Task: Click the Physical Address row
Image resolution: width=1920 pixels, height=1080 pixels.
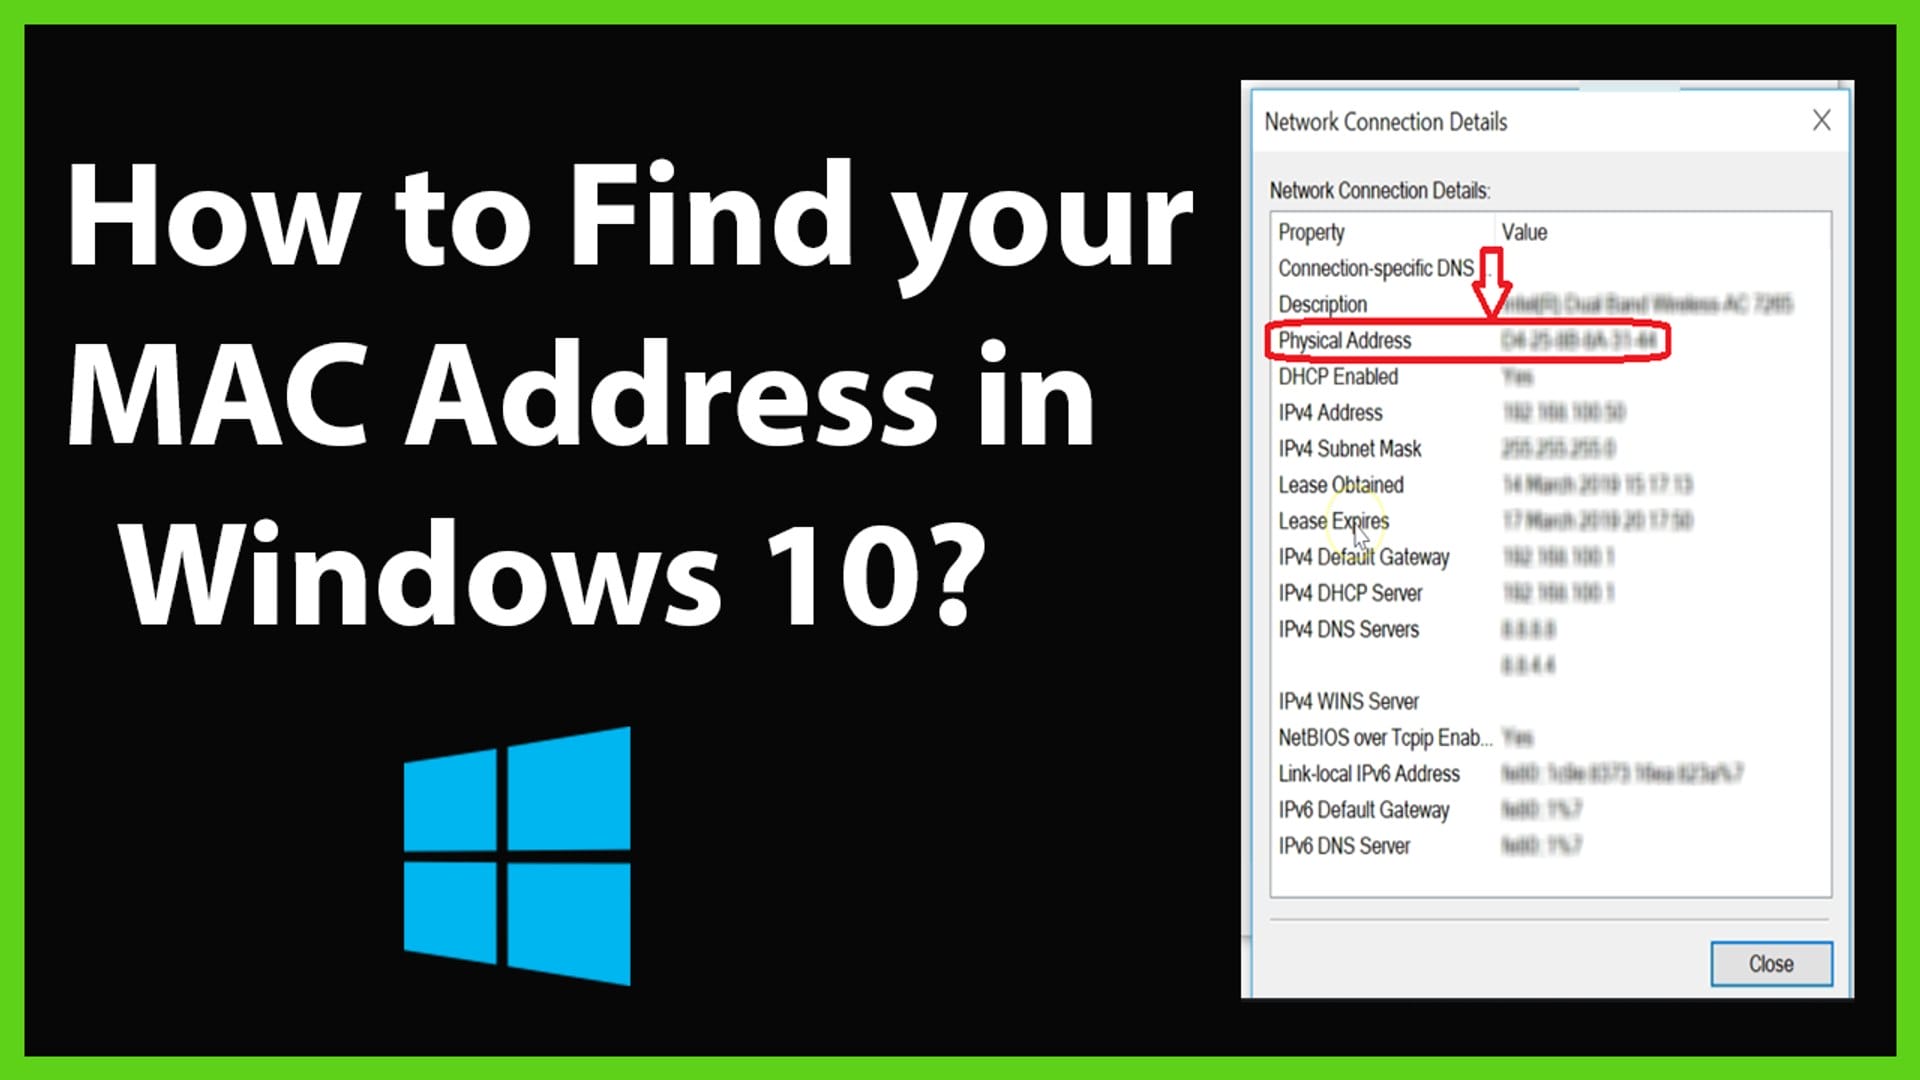Action: tap(1468, 340)
